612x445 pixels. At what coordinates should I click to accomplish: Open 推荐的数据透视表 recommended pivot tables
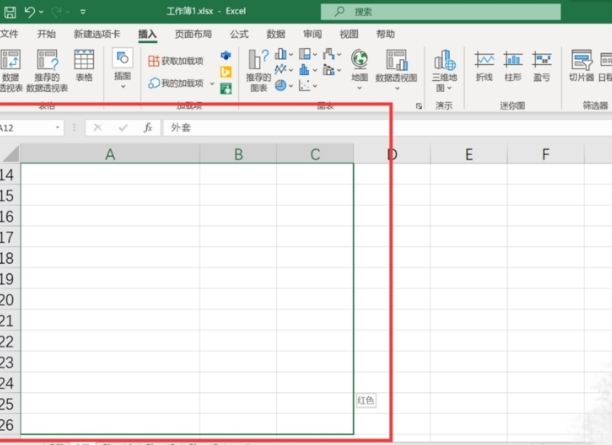coord(47,71)
